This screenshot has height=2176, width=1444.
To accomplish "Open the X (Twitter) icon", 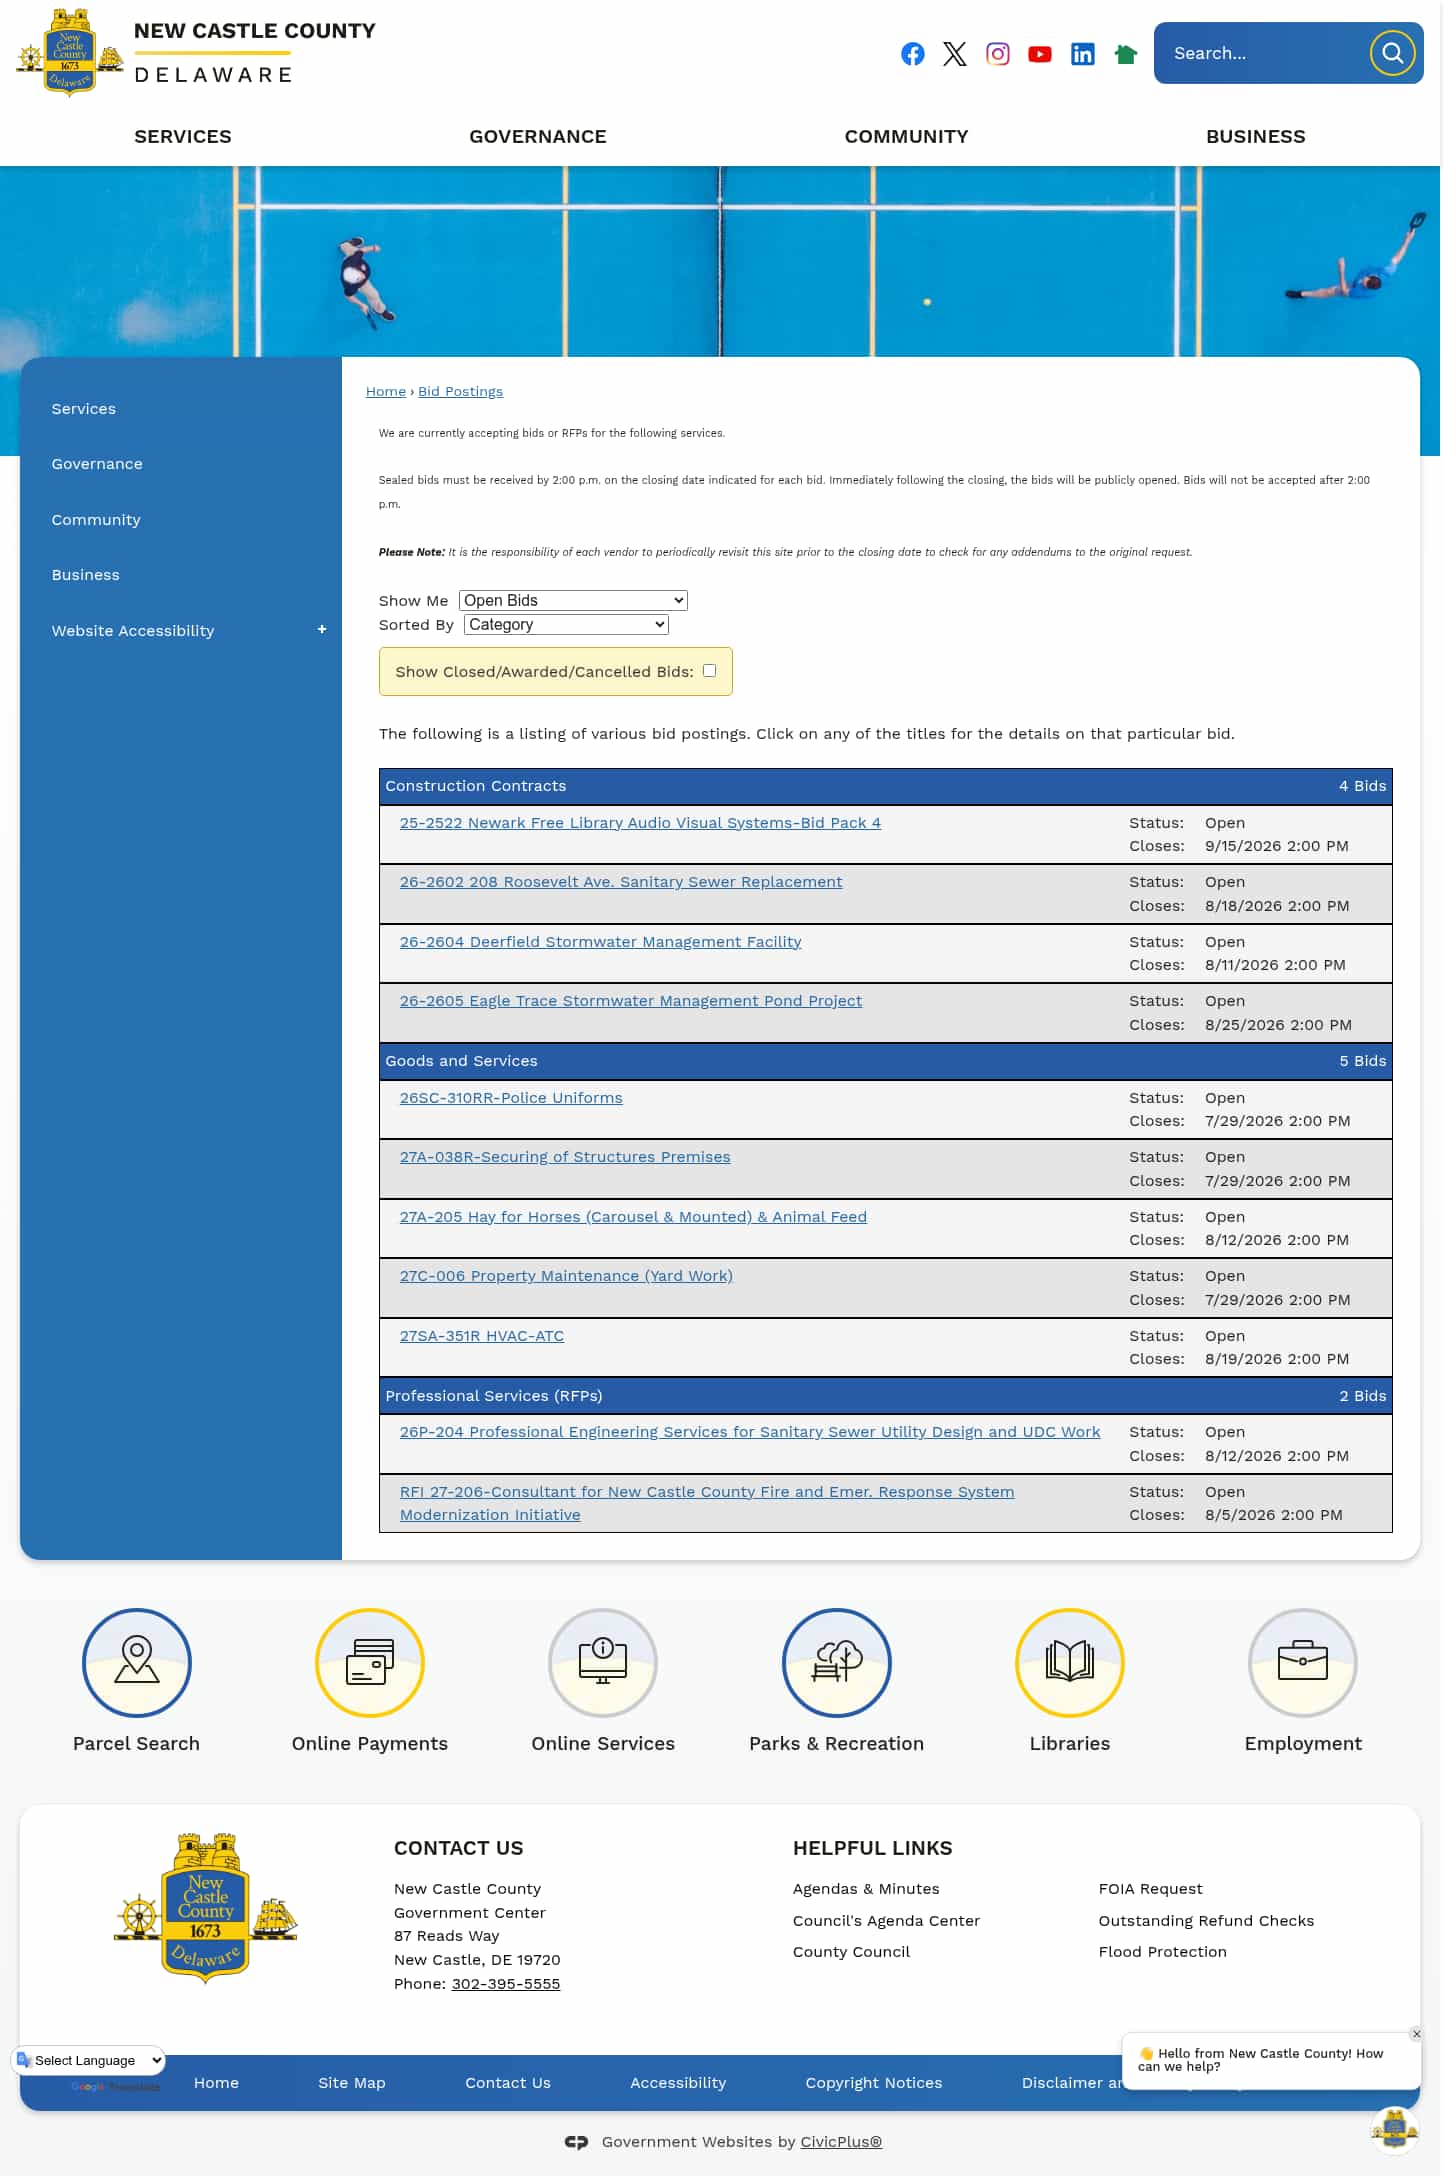I will pyautogui.click(x=955, y=54).
